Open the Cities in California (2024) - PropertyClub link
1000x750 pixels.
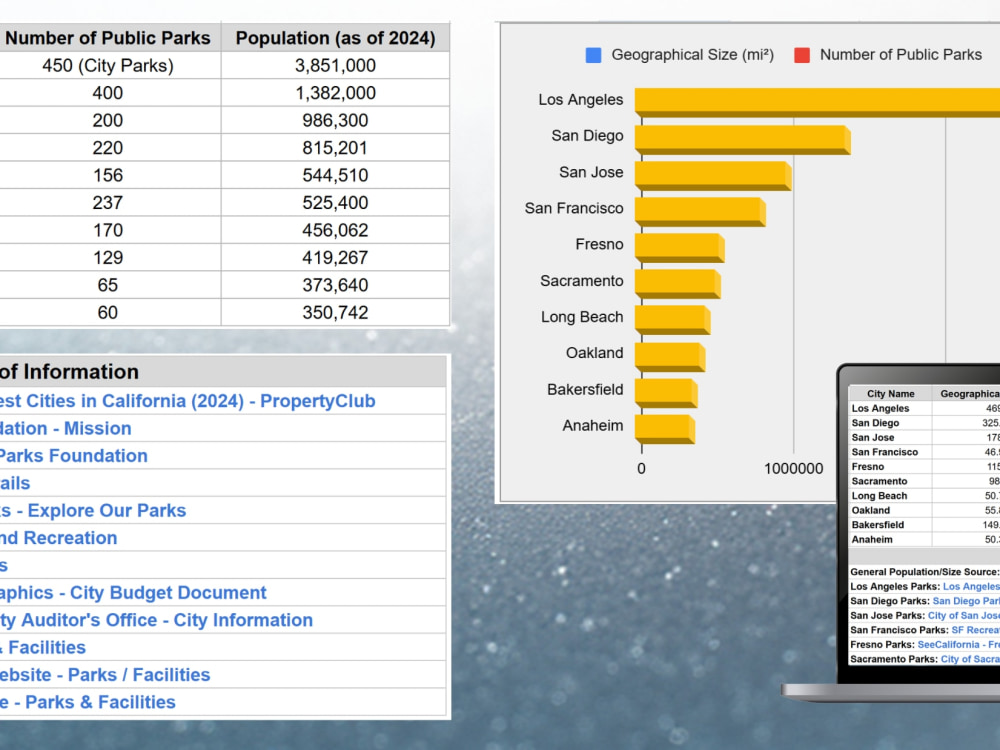(x=188, y=401)
